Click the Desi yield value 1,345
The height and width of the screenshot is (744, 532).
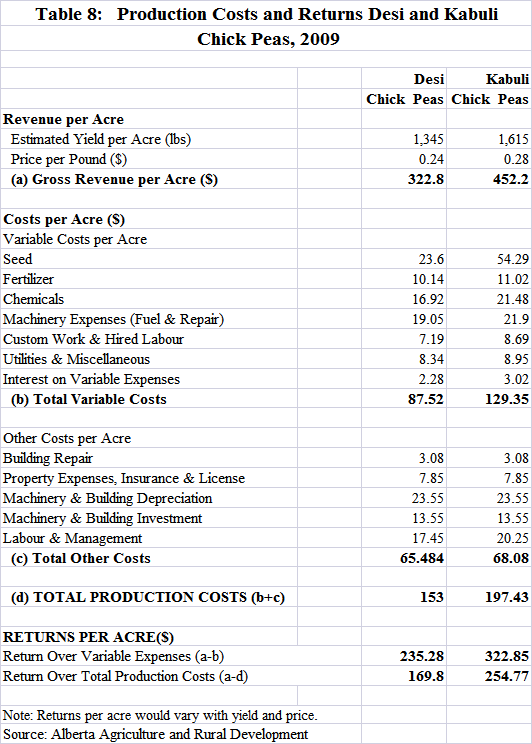pyautogui.click(x=428, y=139)
